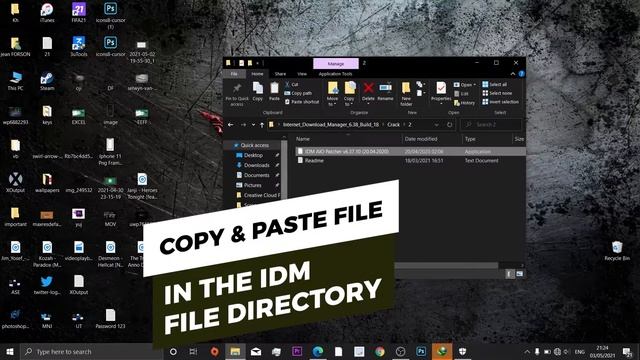Sort by the Type column header

[x=470, y=139]
